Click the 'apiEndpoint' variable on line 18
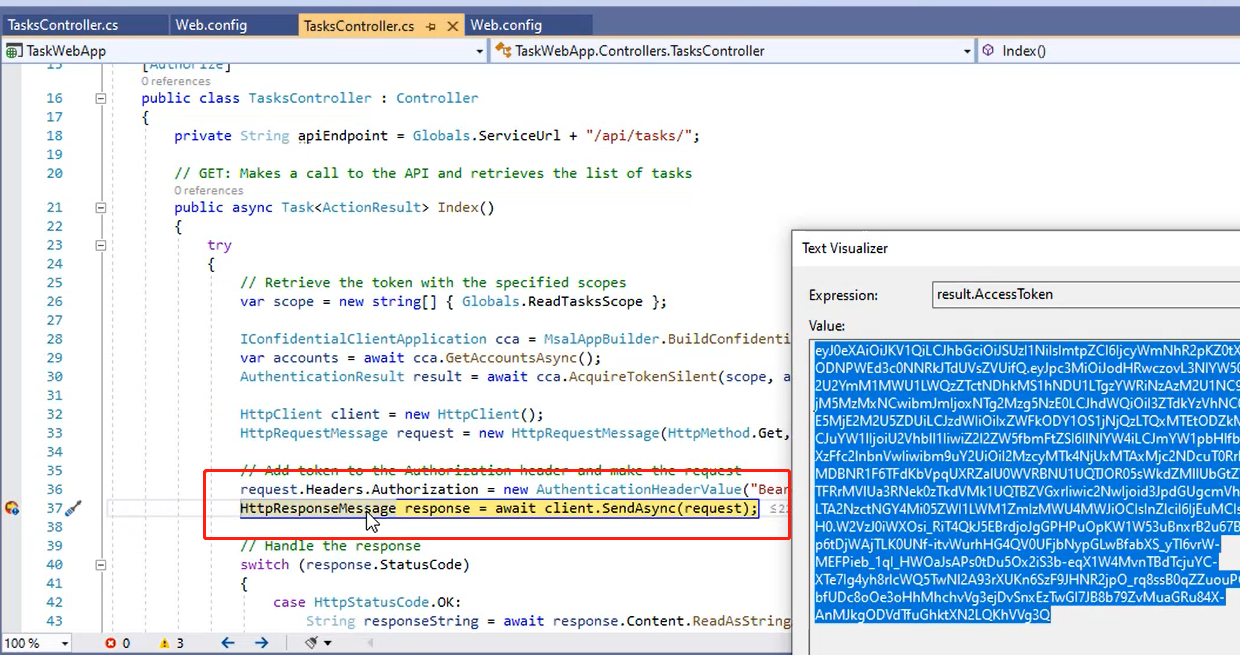Screen dimensions: 1240x655 click(343, 136)
